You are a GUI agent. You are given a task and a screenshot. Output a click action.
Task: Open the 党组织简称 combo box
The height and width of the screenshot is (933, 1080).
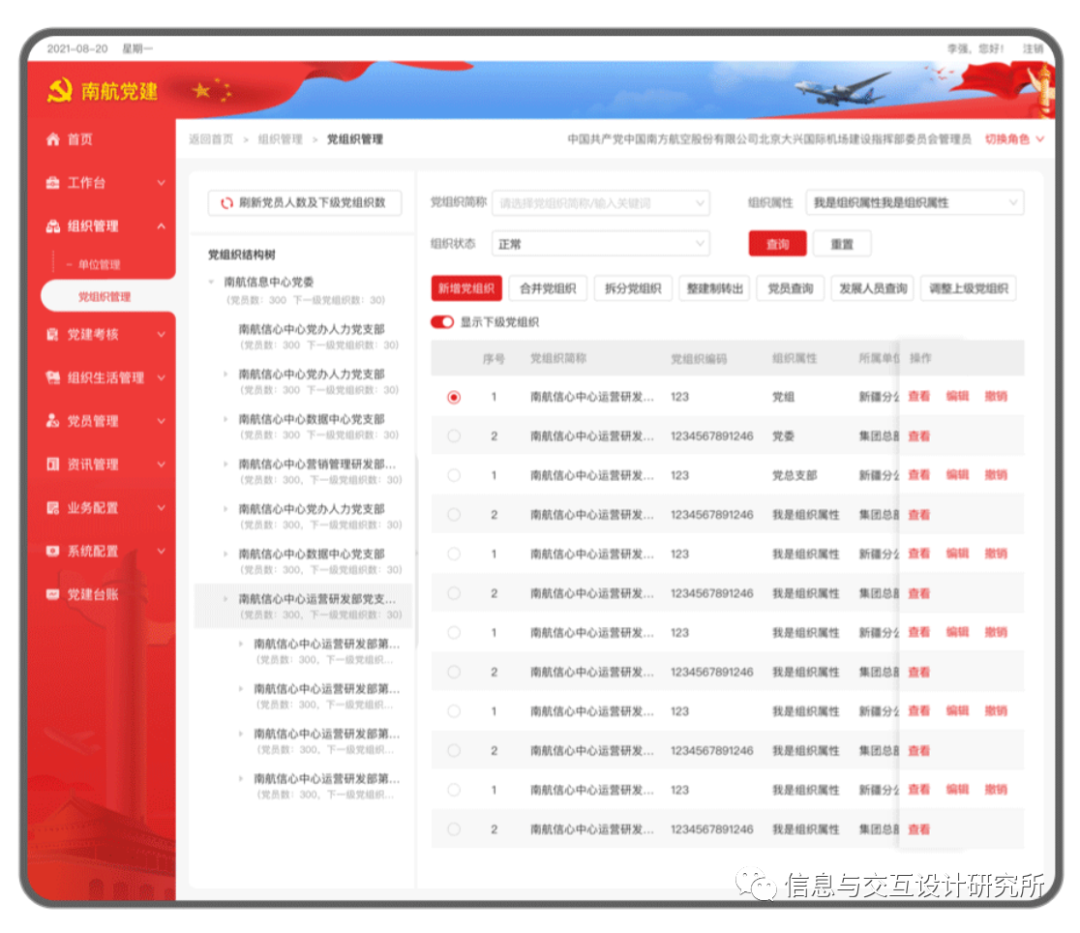[601, 203]
